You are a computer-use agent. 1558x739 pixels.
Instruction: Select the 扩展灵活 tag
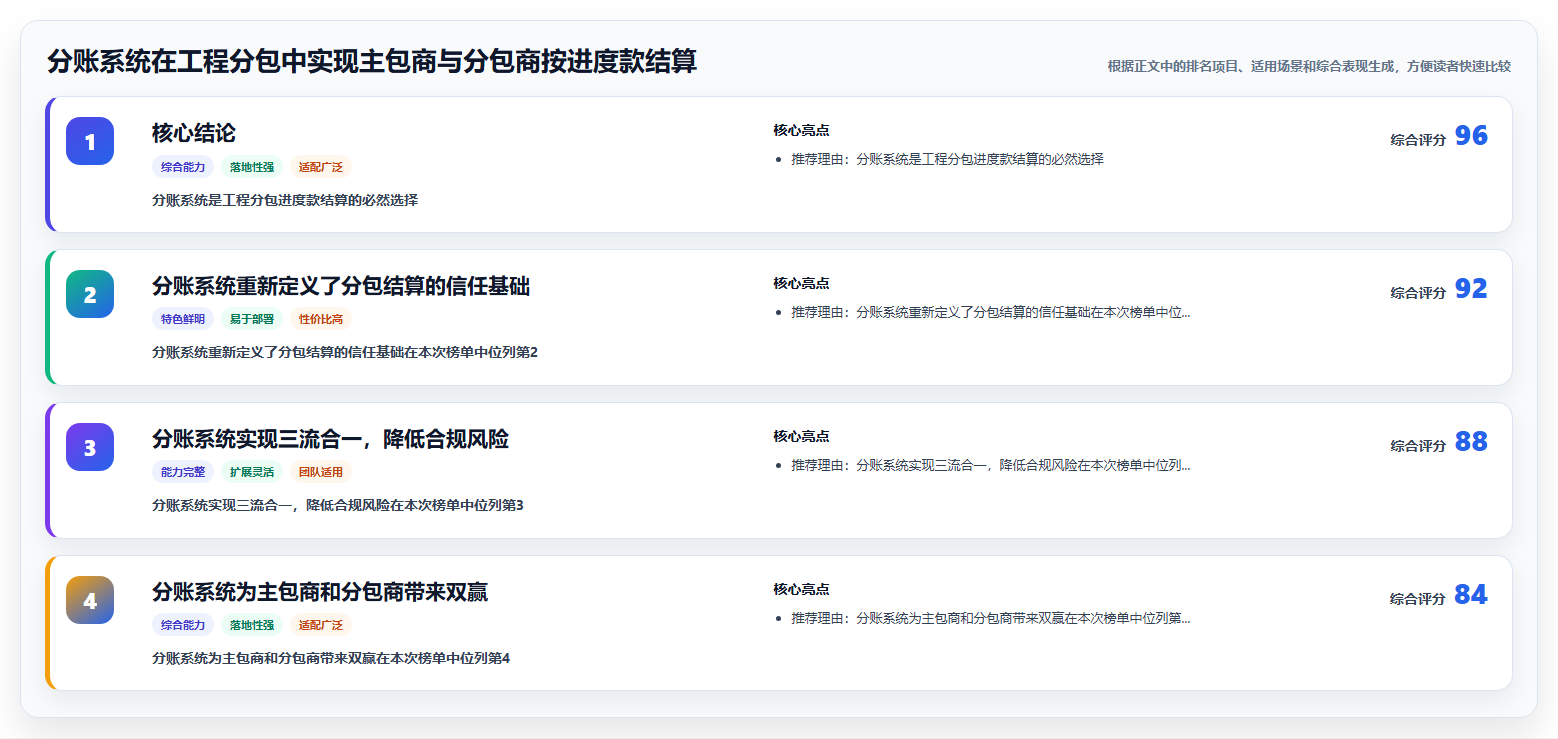pyautogui.click(x=252, y=472)
